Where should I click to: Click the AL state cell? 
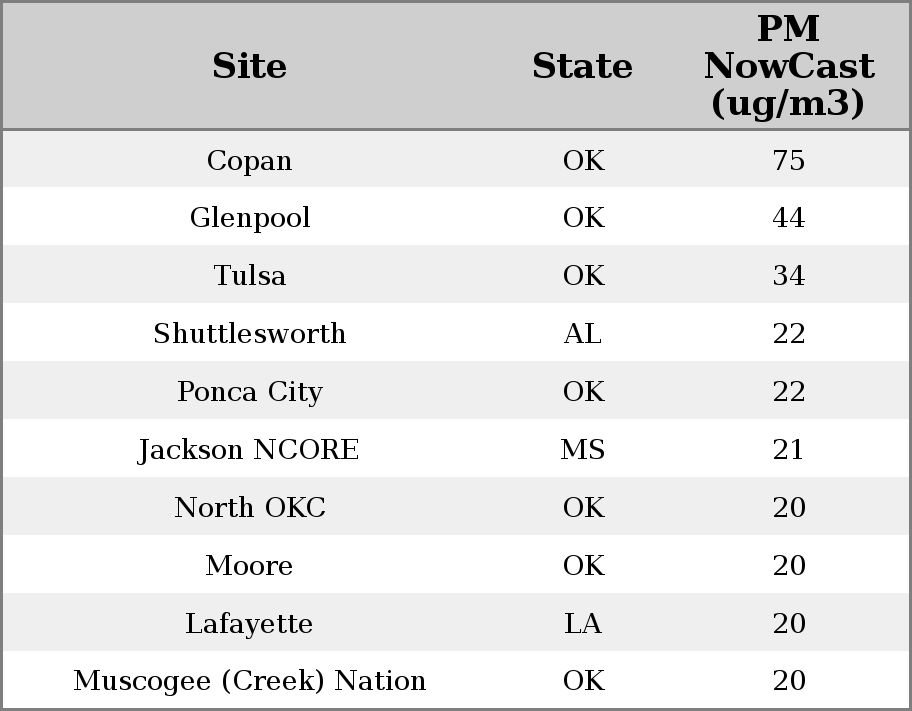(x=582, y=333)
